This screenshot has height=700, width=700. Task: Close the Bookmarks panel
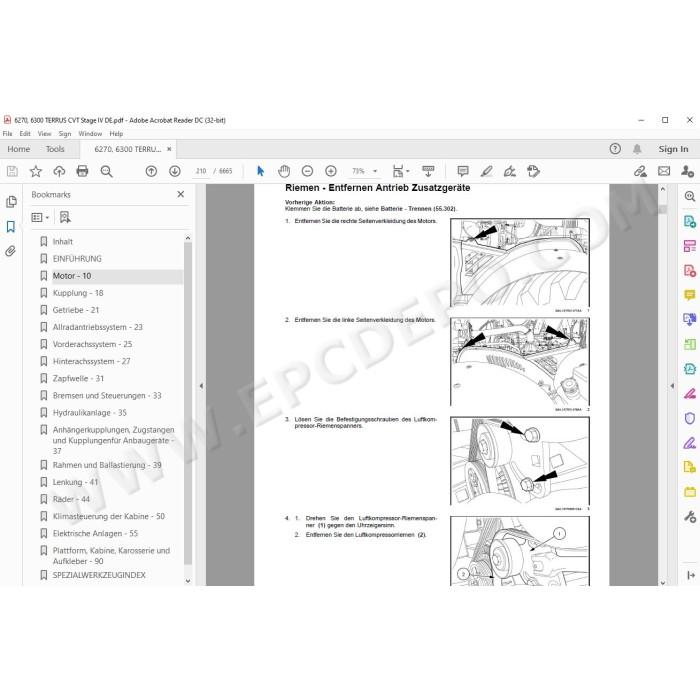pyautogui.click(x=180, y=194)
